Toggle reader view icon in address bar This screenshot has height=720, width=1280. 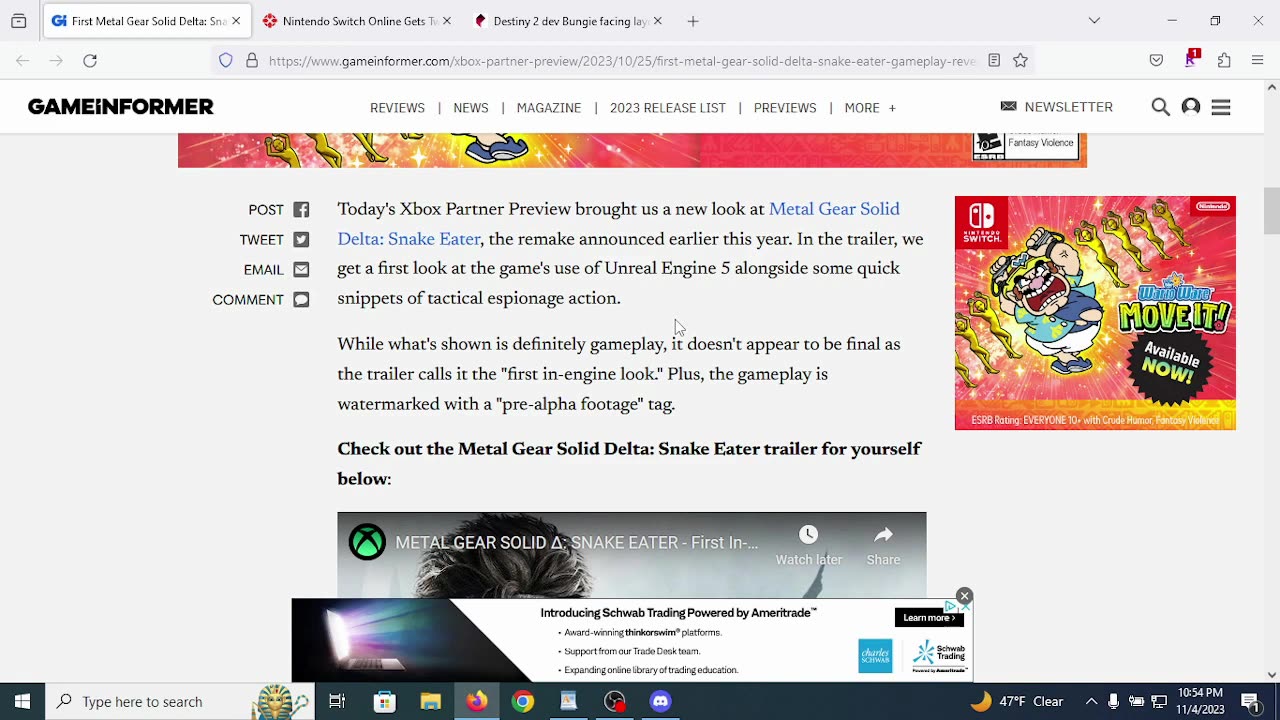[994, 61]
